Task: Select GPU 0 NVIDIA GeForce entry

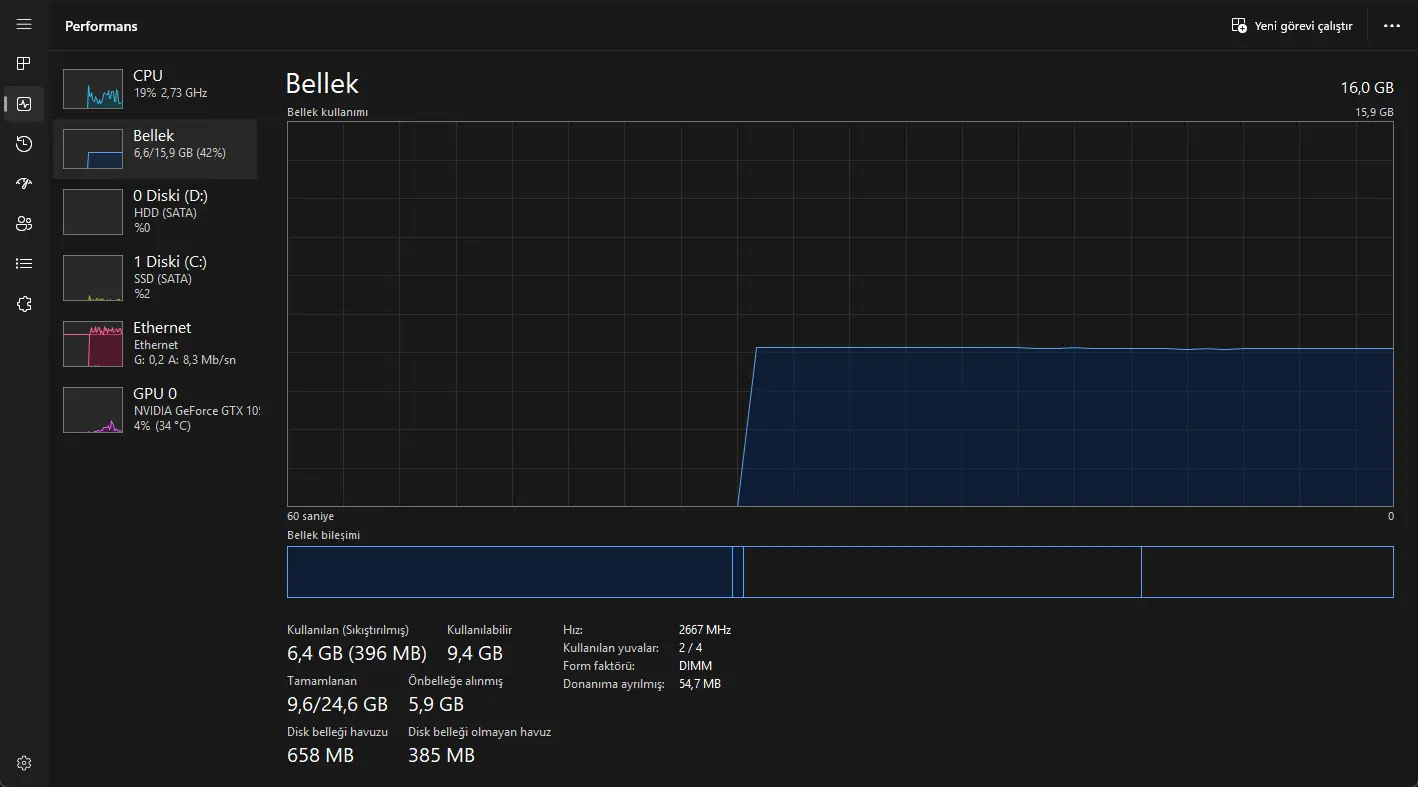Action: pyautogui.click(x=155, y=409)
